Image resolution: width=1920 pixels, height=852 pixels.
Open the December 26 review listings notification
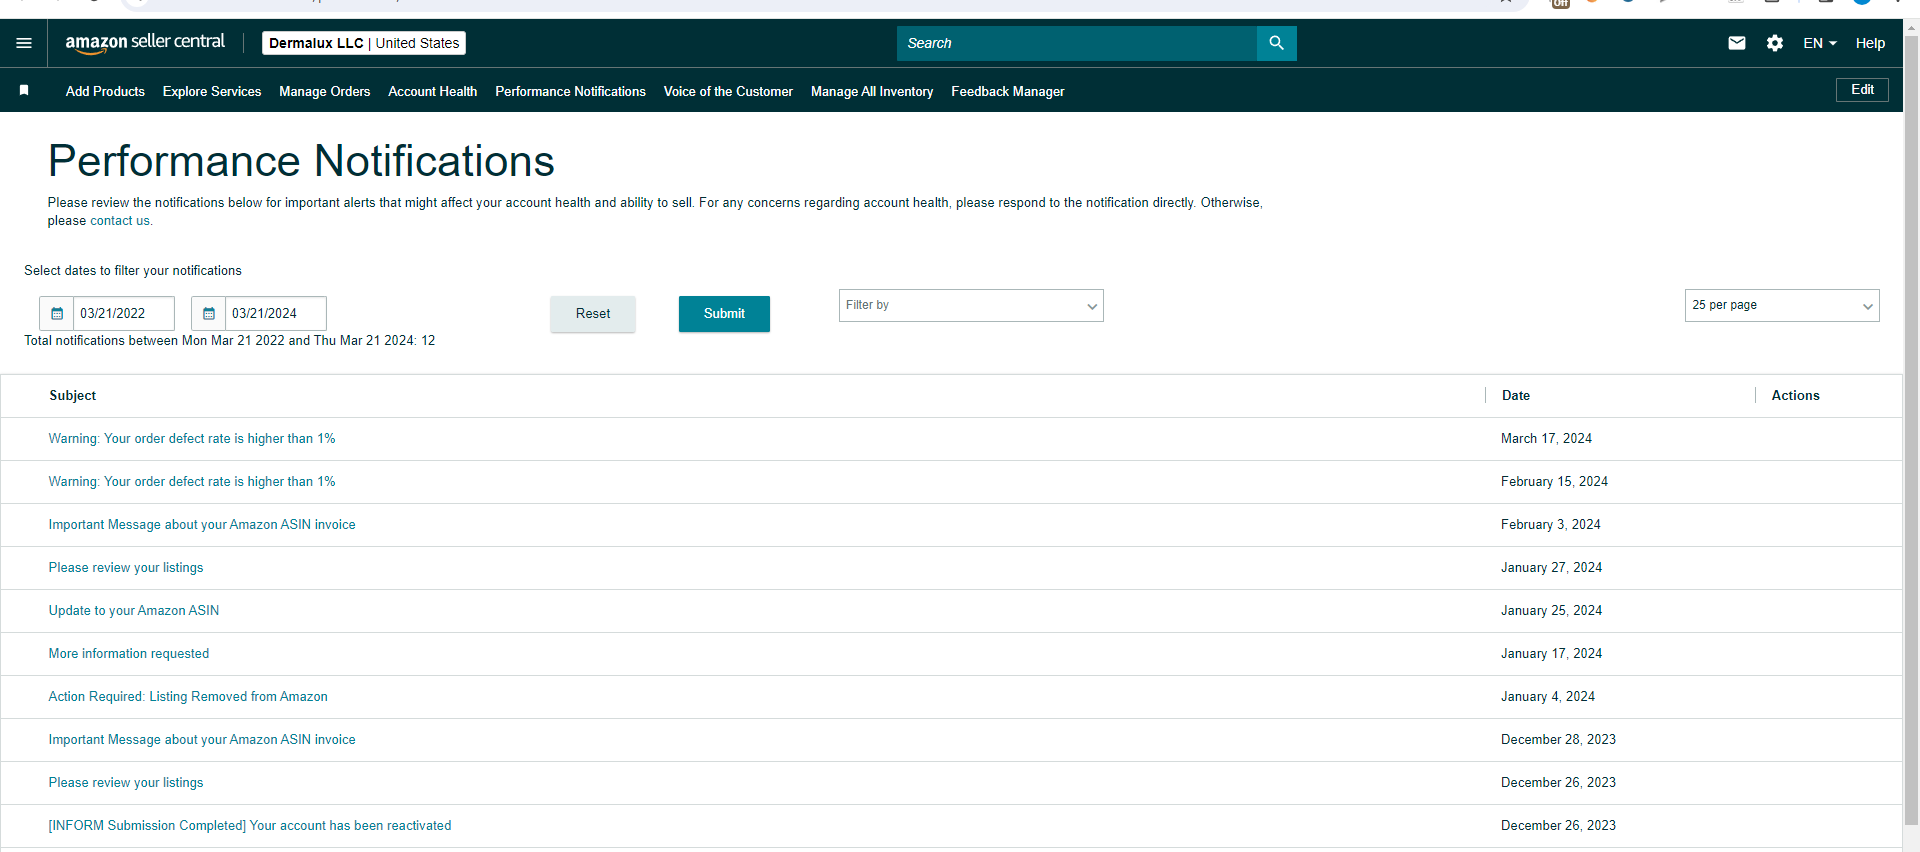[x=126, y=783]
